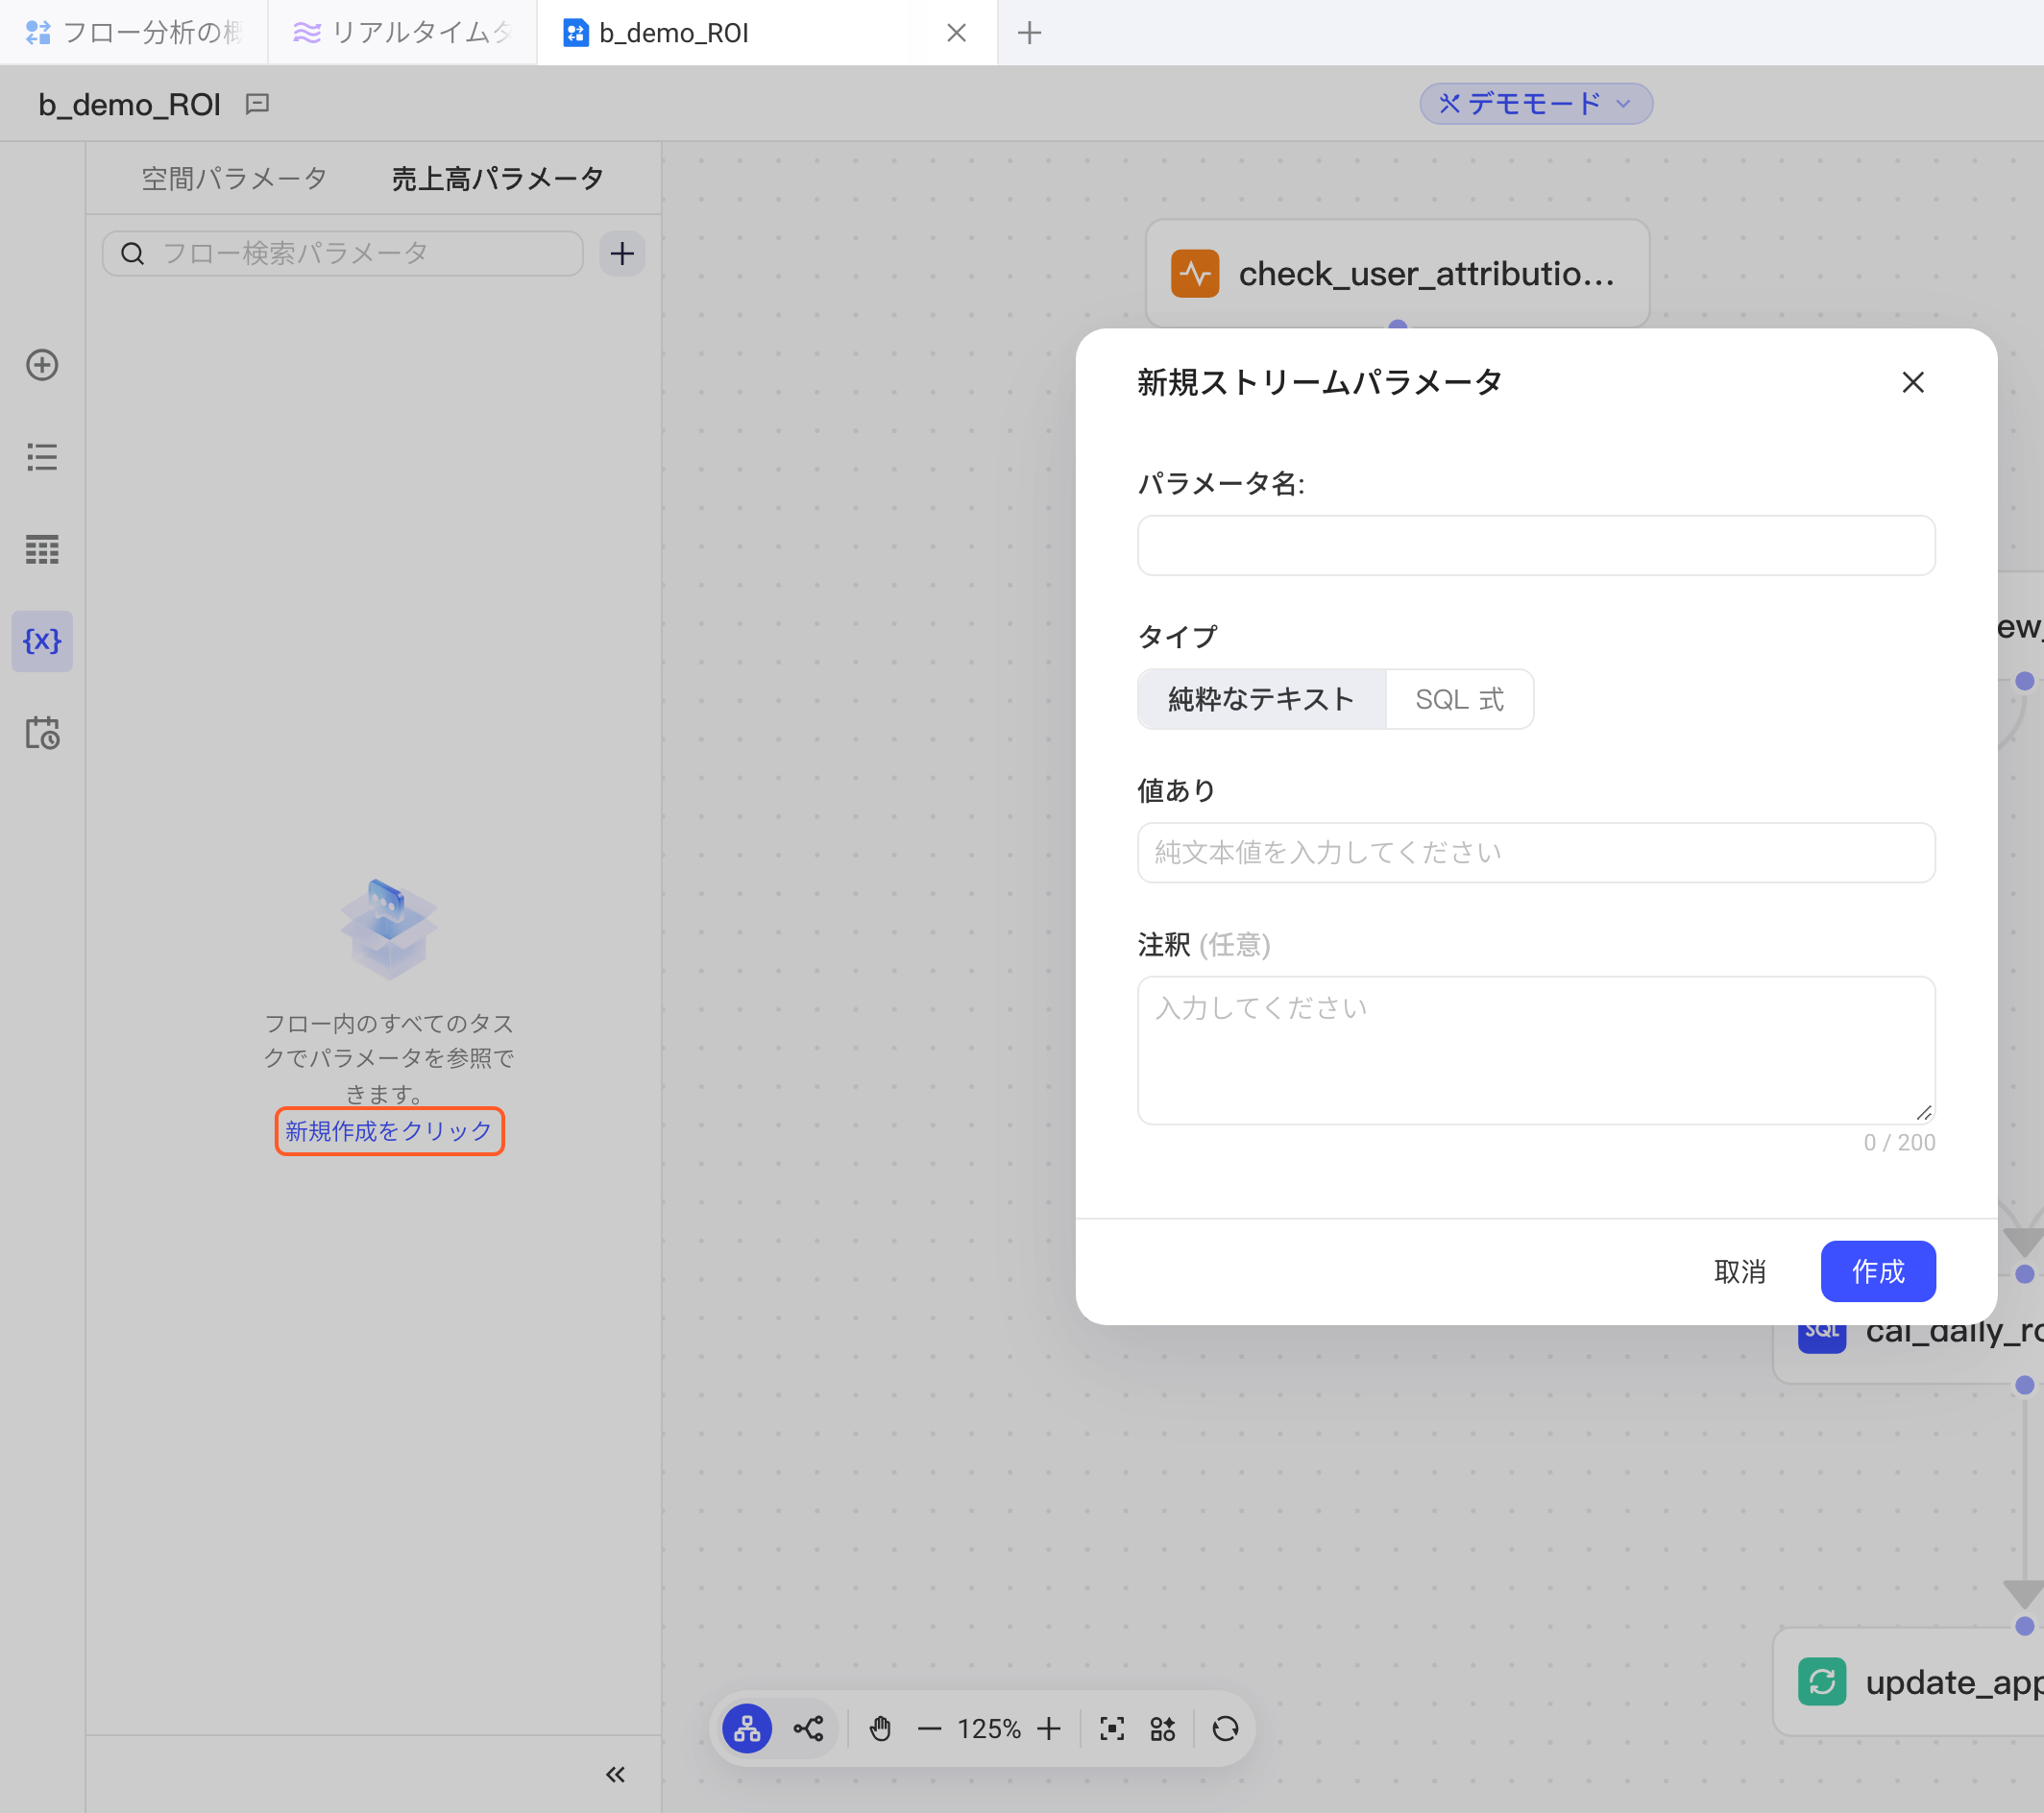Switch to 空間パラメータ tab
The image size is (2044, 1813).
(234, 179)
